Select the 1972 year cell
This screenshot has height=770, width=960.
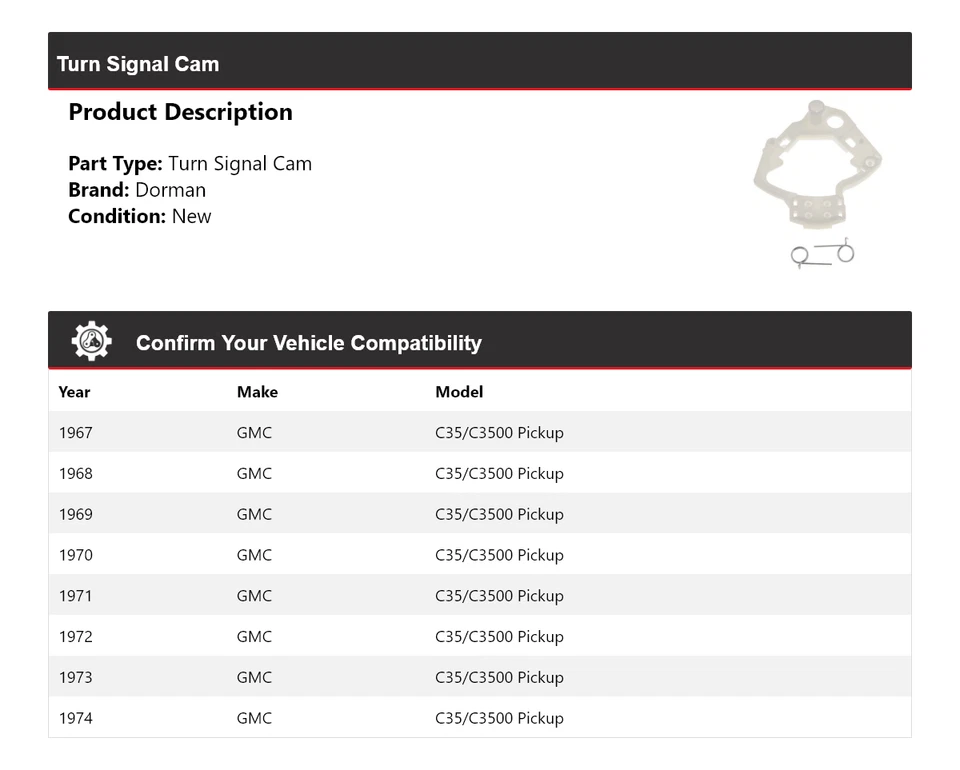click(x=75, y=637)
